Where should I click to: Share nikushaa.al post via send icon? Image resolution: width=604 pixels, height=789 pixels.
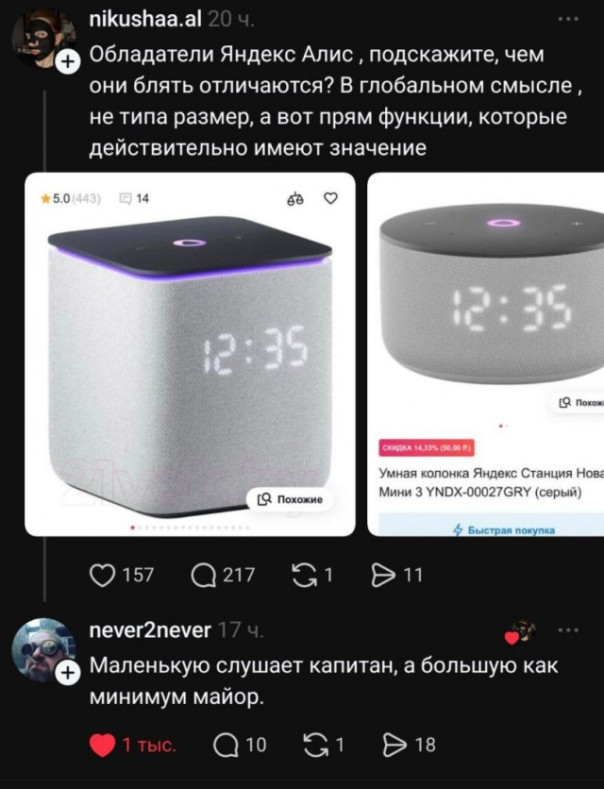click(383, 575)
